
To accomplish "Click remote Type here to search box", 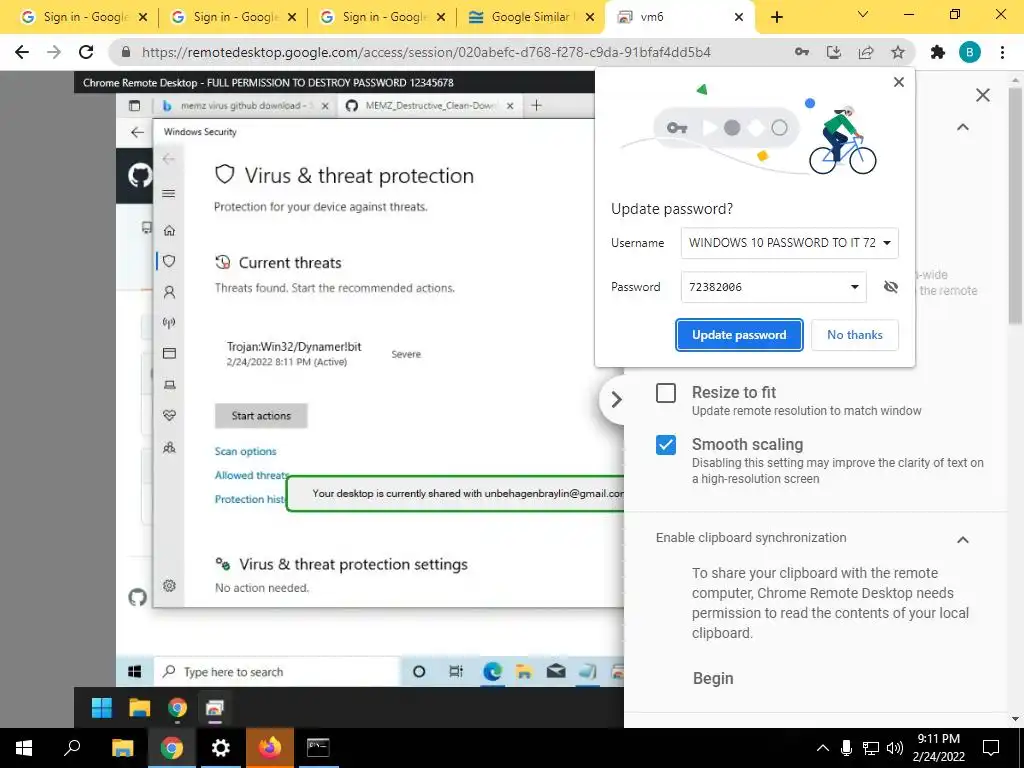I will [276, 672].
